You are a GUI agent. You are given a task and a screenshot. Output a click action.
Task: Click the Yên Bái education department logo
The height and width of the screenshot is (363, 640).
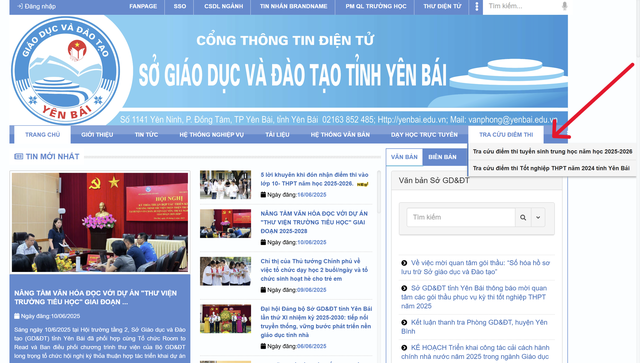(65, 70)
